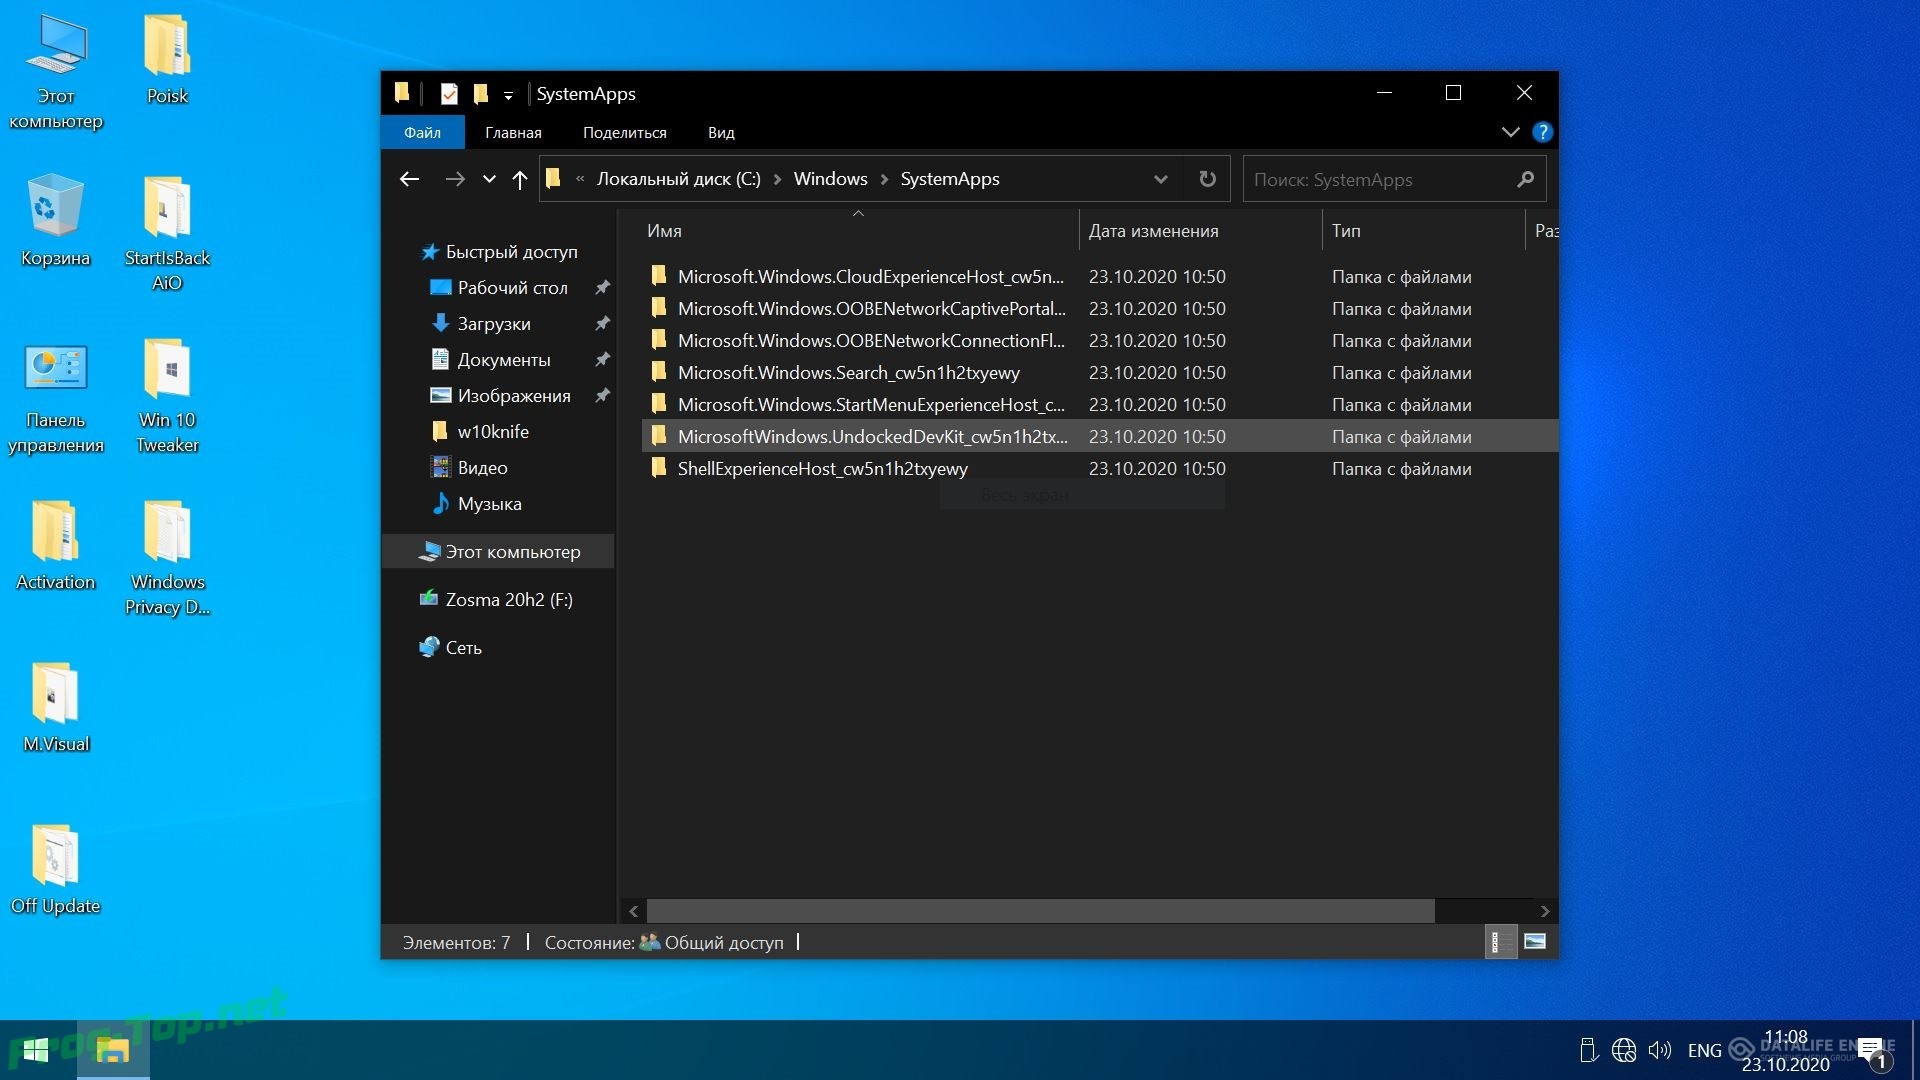Viewport: 1920px width, 1080px height.
Task: Select Видео in navigation pane
Action: 469,468
